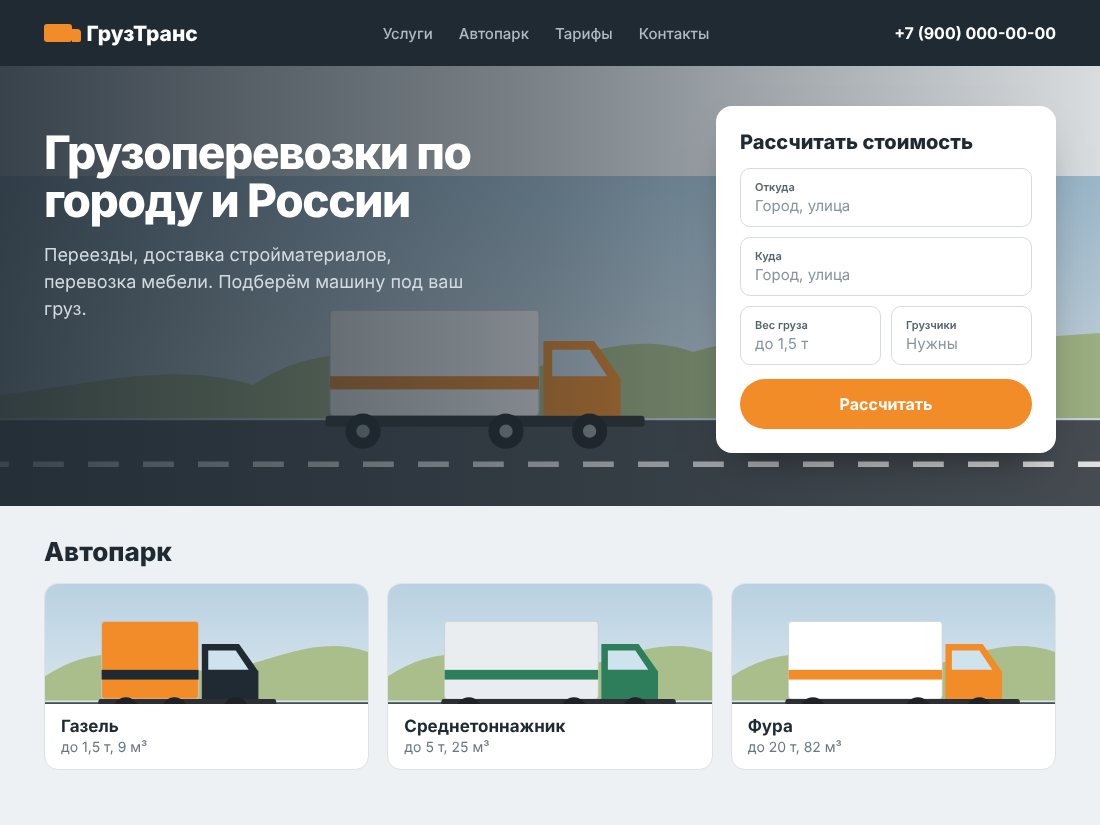Click the 'до 5 т, 25 м³' text
The width and height of the screenshot is (1100, 825).
click(x=446, y=747)
